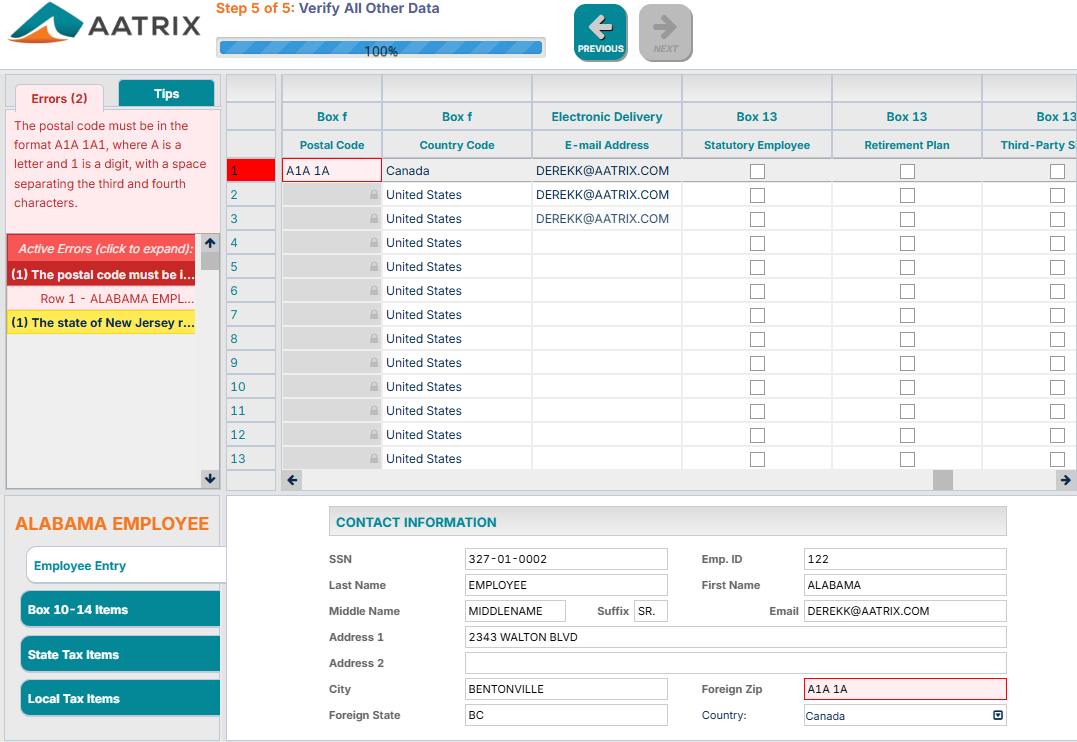Select row 4 header in grid
Screen dimensions: 1077x742
click(x=251, y=243)
